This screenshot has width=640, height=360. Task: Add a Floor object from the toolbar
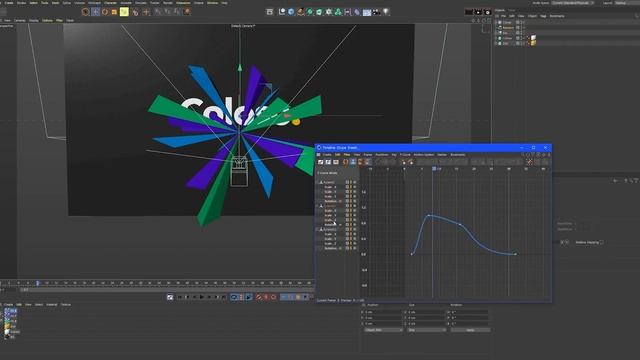tap(367, 12)
